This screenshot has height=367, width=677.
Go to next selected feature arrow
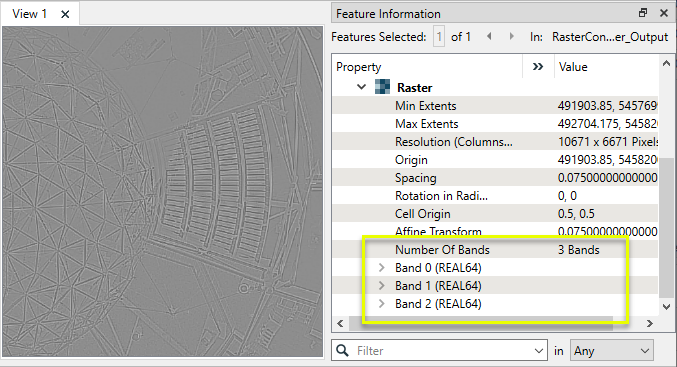pyautogui.click(x=512, y=36)
